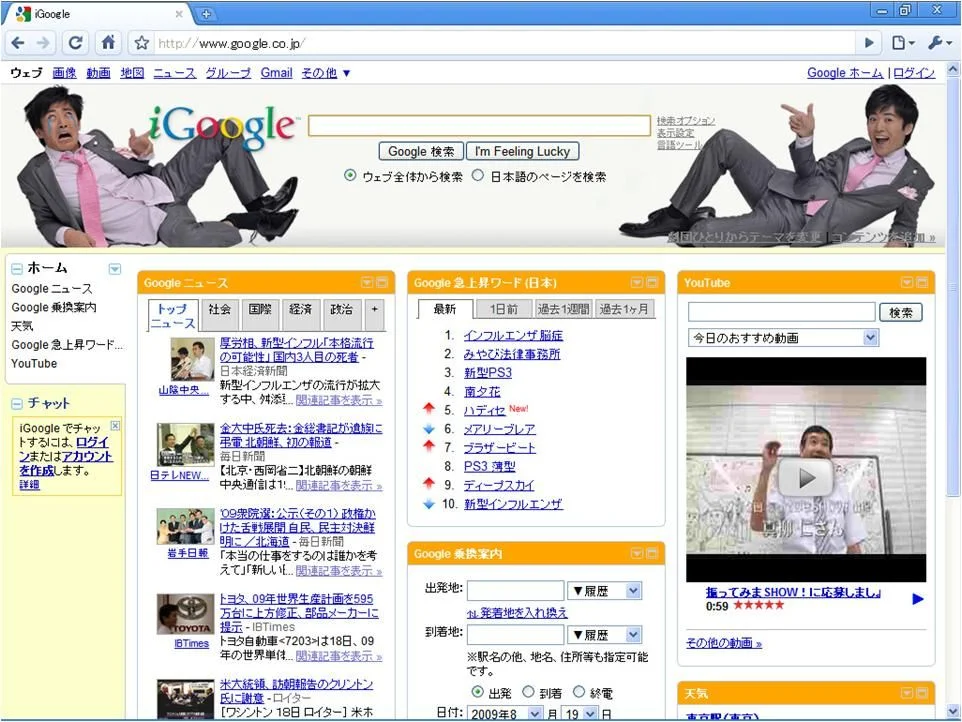Show the 1日前 trending words tab
Screen dimensions: 962x722
click(x=503, y=309)
